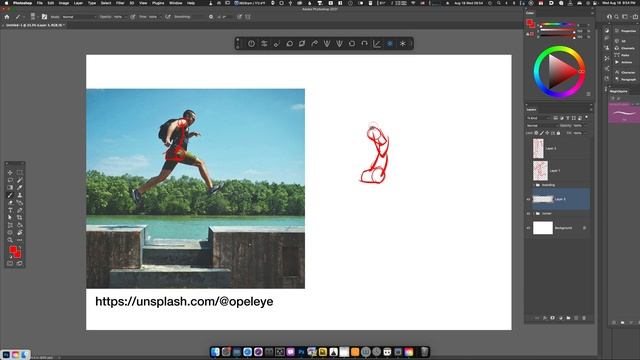Open the fx layer style button

(x=545, y=318)
